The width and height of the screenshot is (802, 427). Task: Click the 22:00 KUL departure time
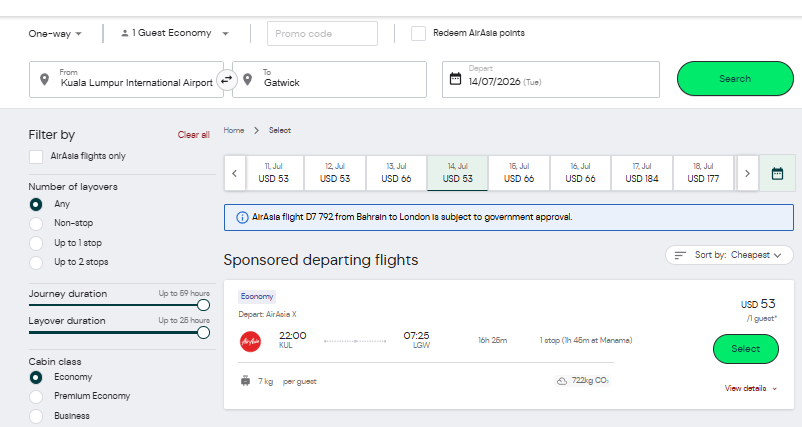(292, 340)
